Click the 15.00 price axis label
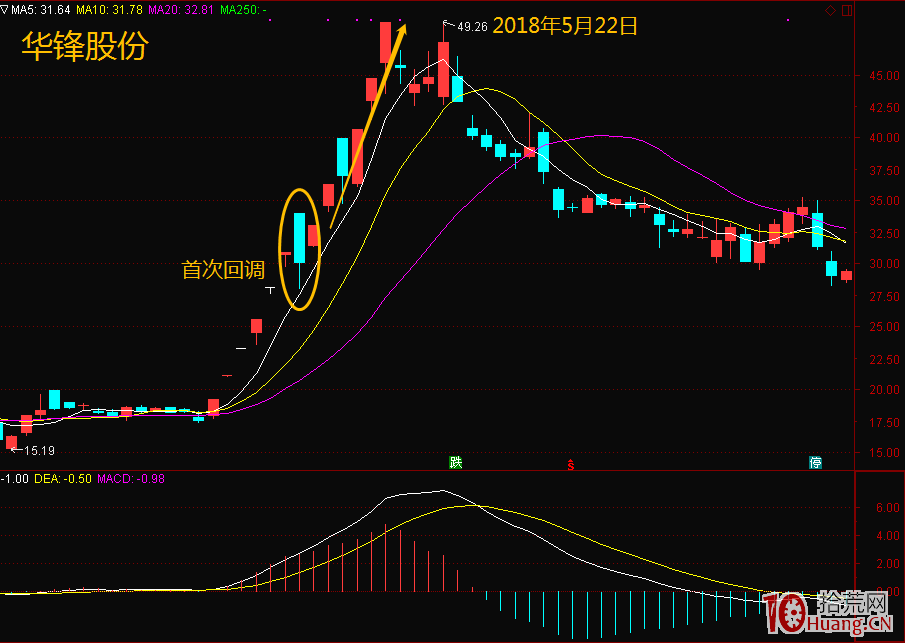The image size is (905, 643). (x=884, y=453)
